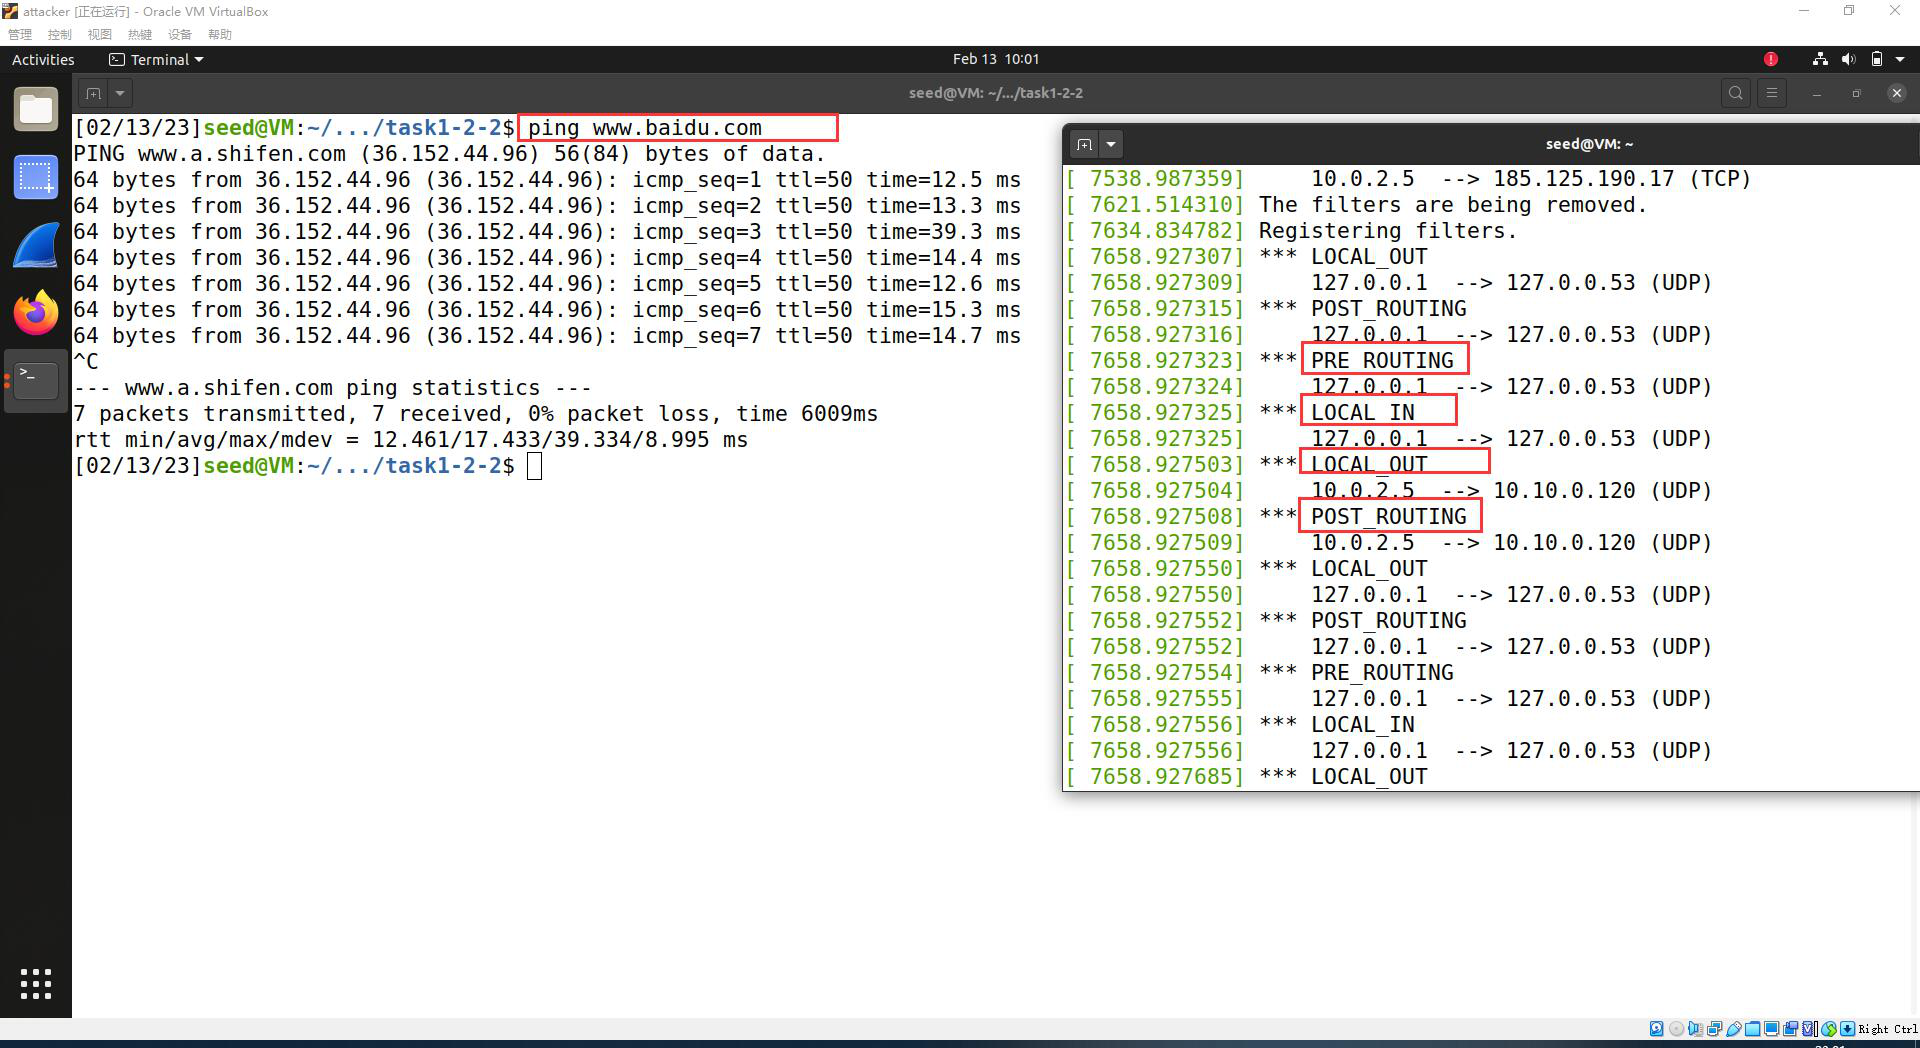Image resolution: width=1920 pixels, height=1048 pixels.
Task: Click the shared folders icon in VirtualBox status bar
Action: (1753, 1029)
